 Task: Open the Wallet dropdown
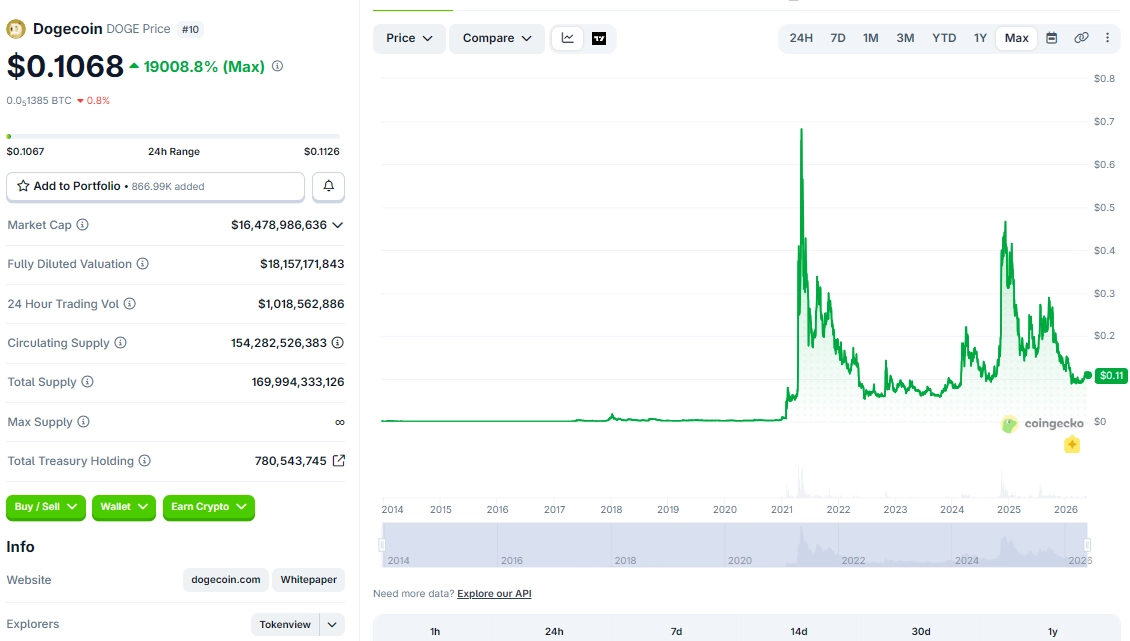pos(124,507)
